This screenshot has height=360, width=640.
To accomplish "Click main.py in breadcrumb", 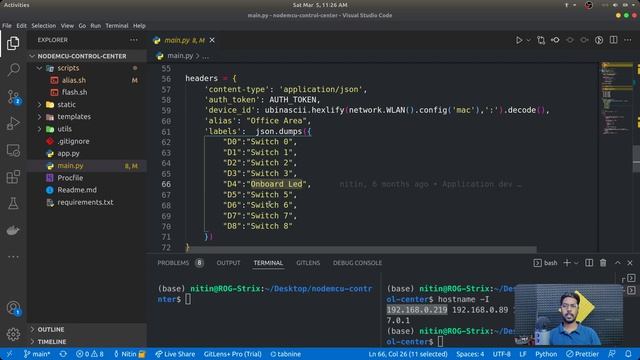I will point(180,56).
